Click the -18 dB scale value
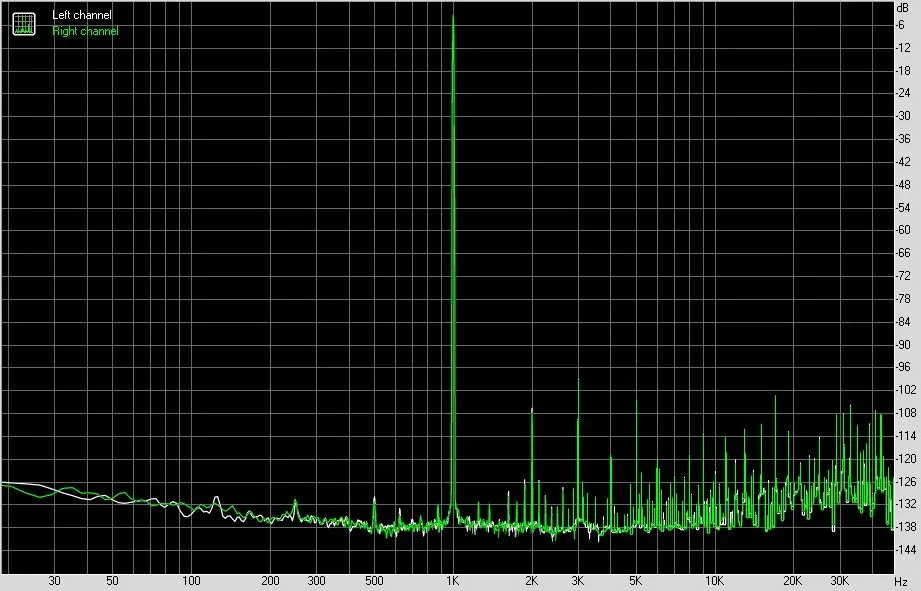This screenshot has width=921, height=591. point(903,70)
